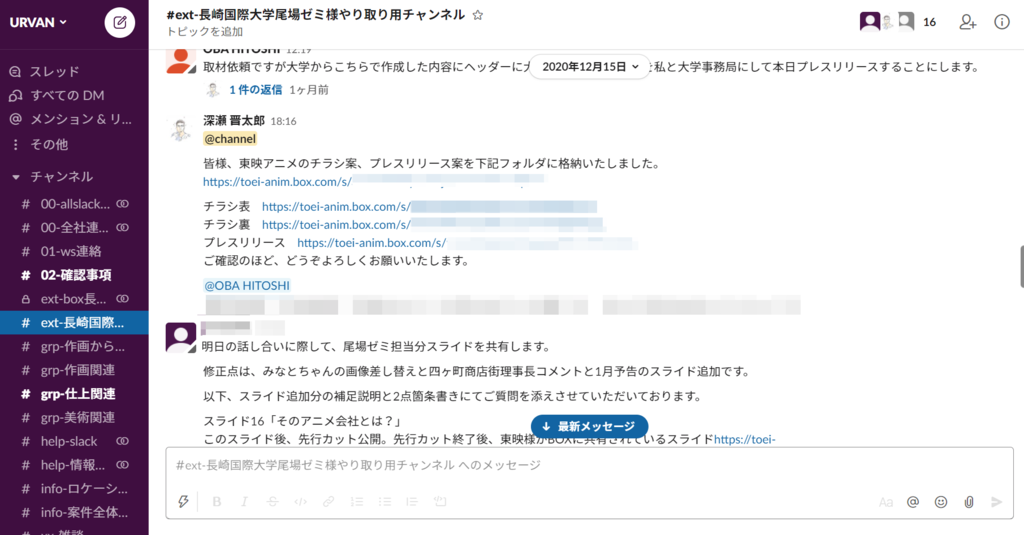Click トピックを追加 to add topic
Screen dimensions: 1024x535
204,31
